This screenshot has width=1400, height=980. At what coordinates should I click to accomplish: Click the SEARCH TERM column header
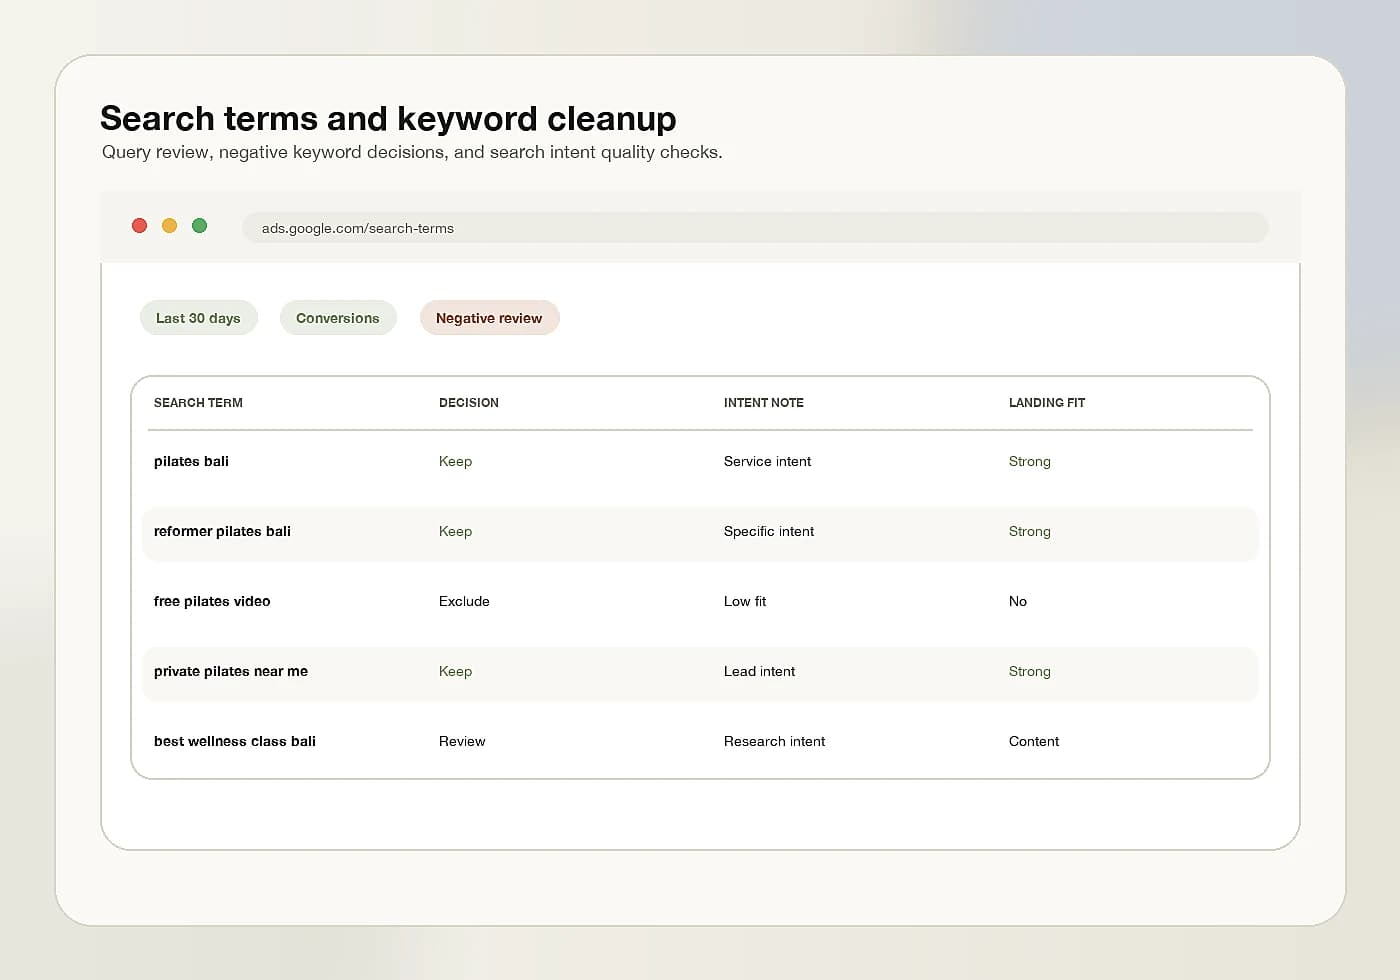click(x=198, y=403)
